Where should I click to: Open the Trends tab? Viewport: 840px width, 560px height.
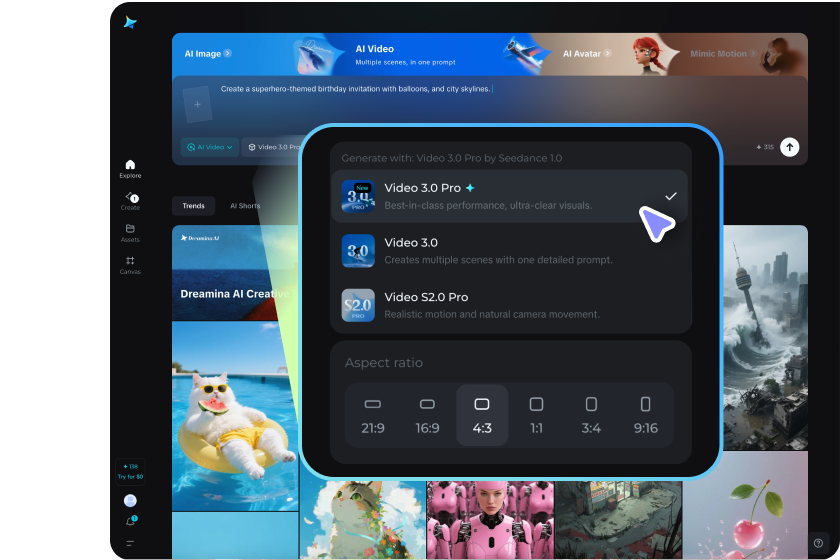pyautogui.click(x=193, y=206)
